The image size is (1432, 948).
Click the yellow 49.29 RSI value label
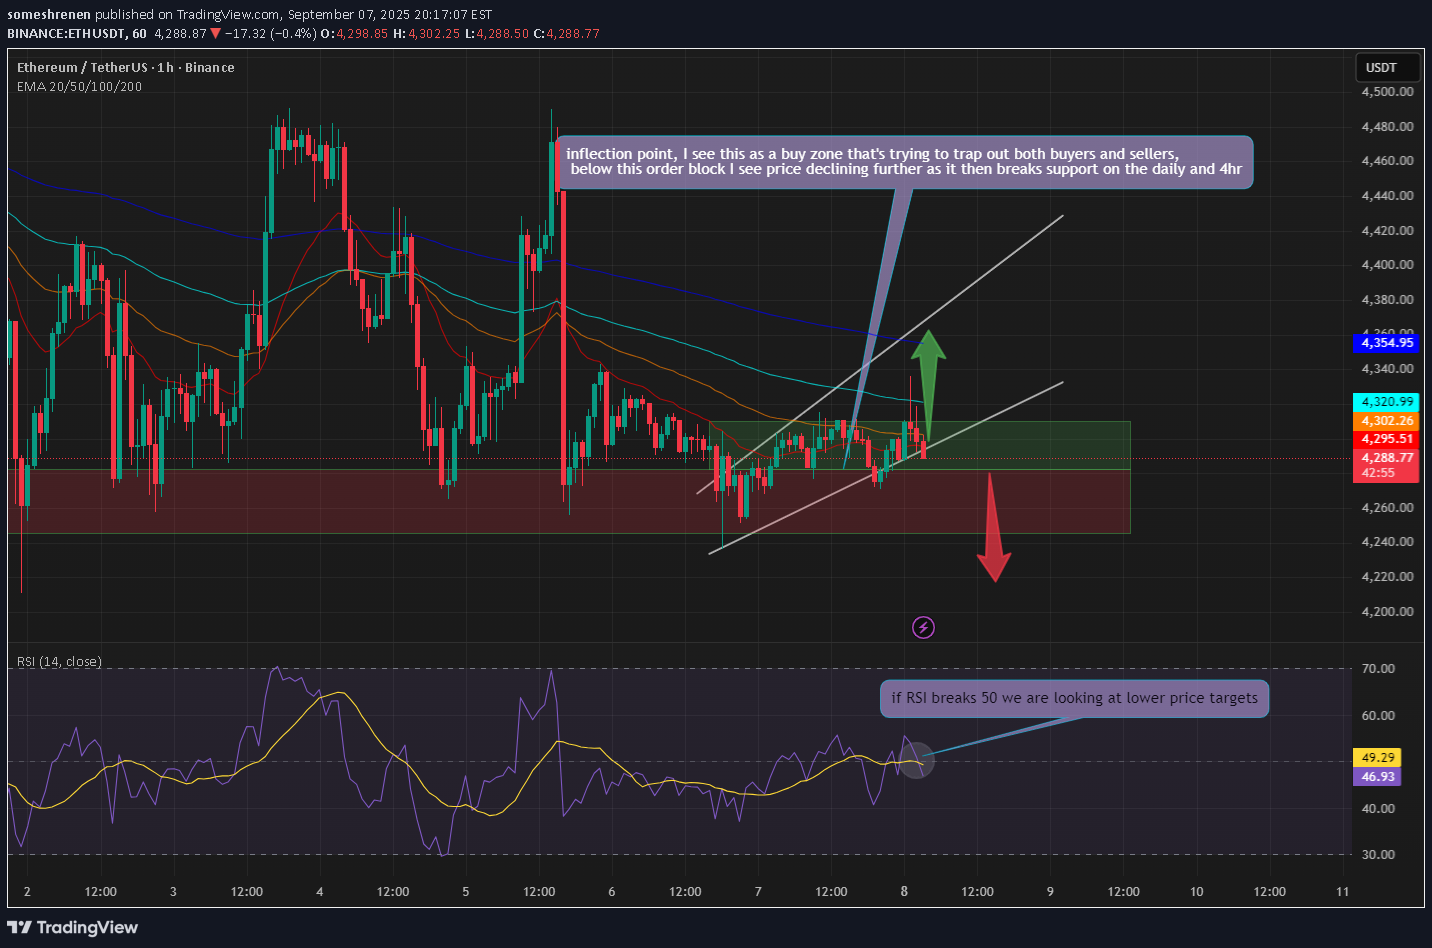click(x=1377, y=758)
